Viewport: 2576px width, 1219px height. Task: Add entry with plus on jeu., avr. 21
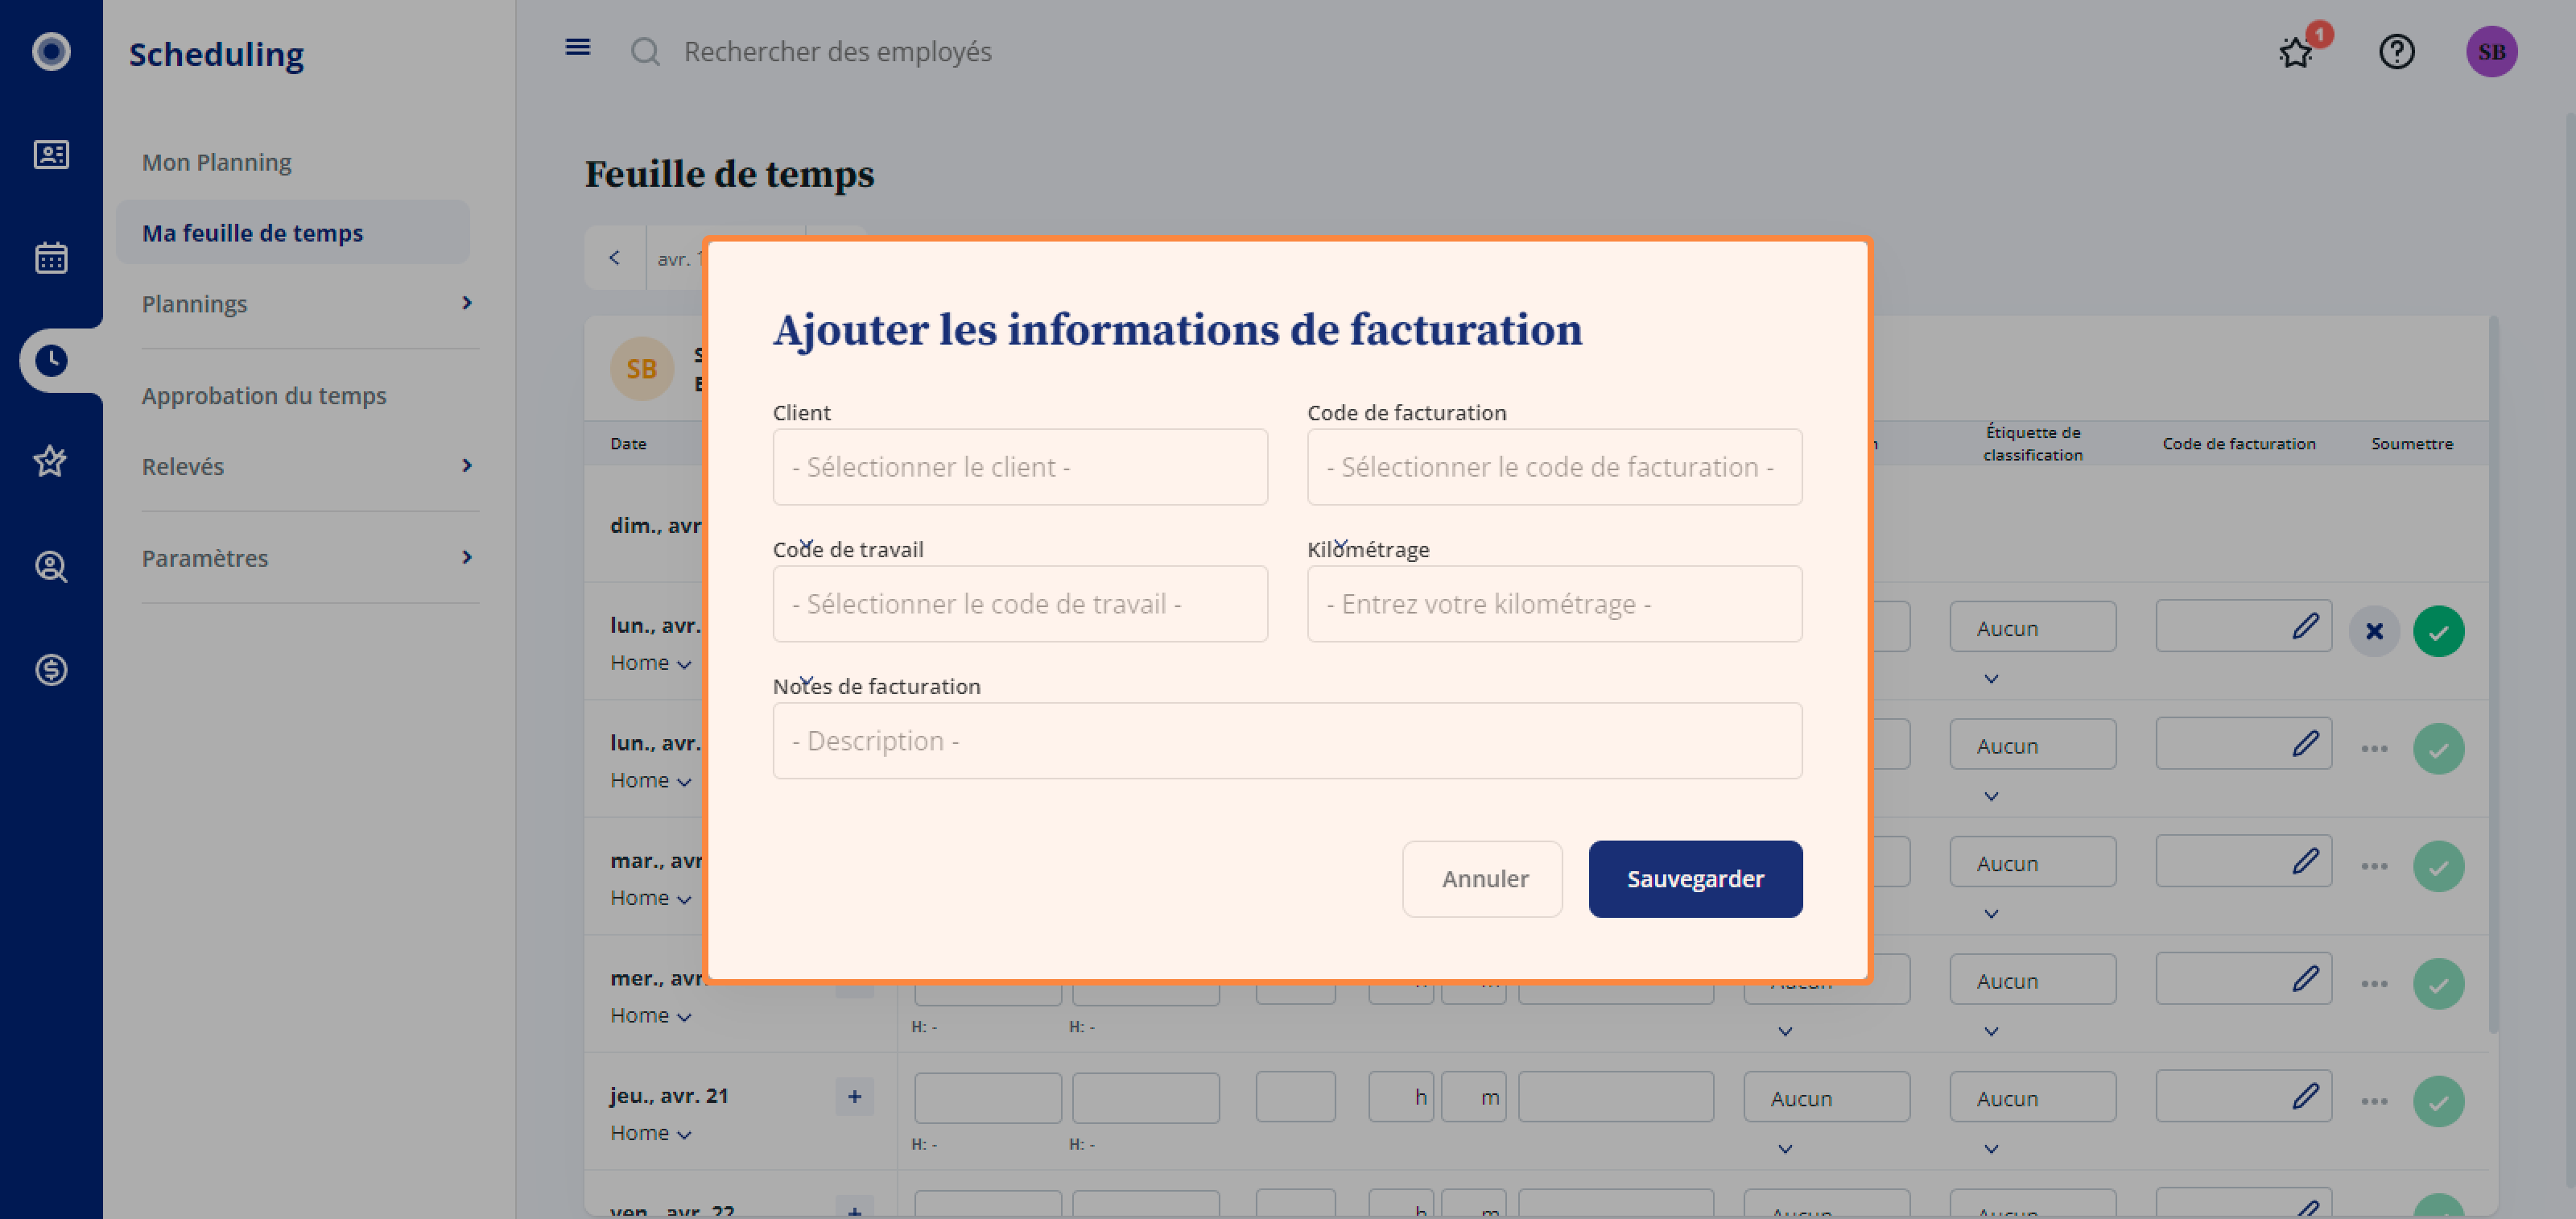tap(854, 1097)
